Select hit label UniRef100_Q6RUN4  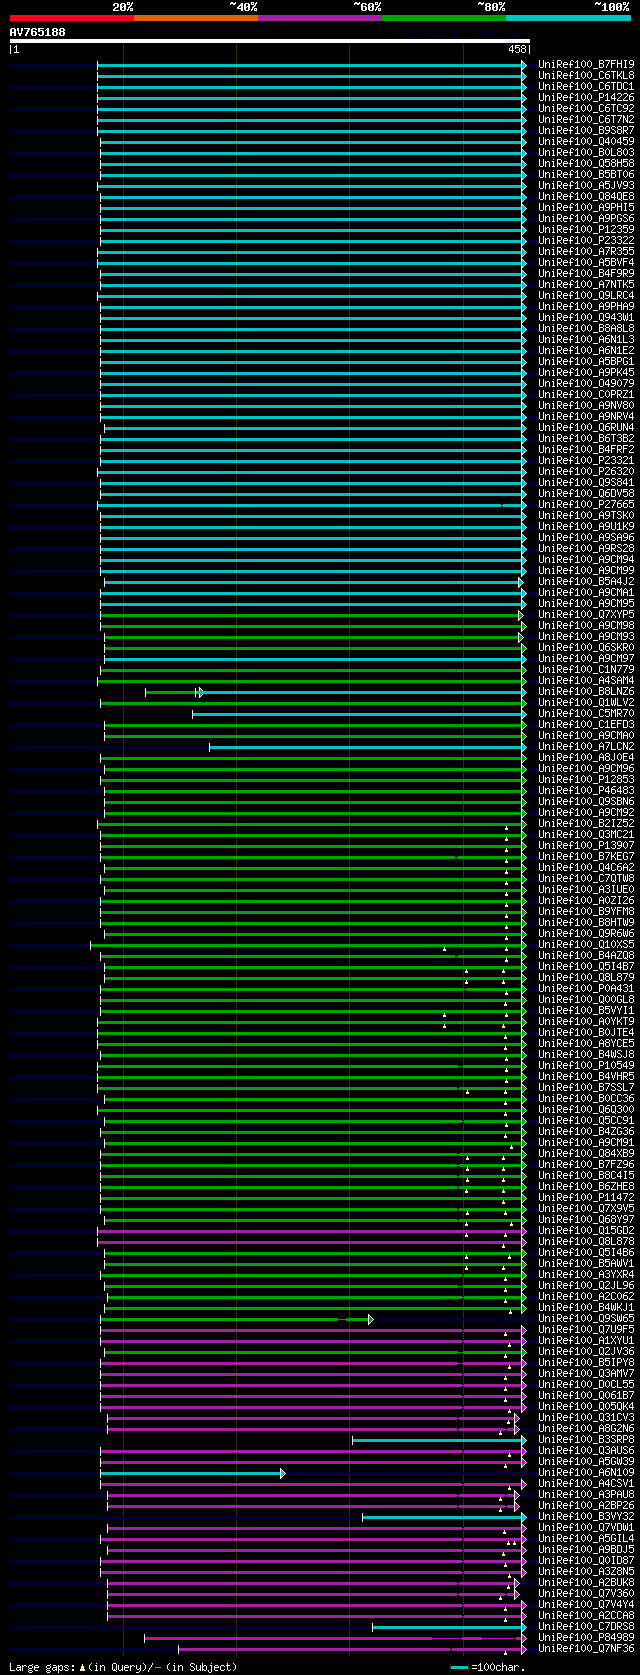(586, 427)
